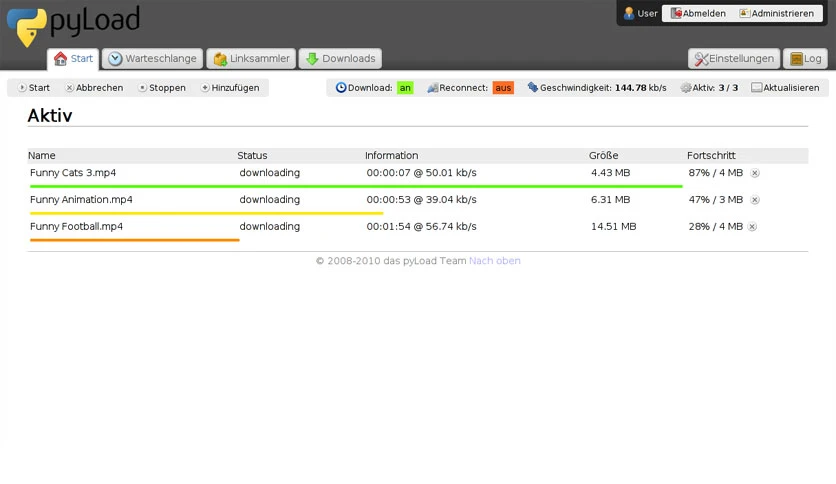Click '87% / 4 MB' progress text

click(x=716, y=173)
